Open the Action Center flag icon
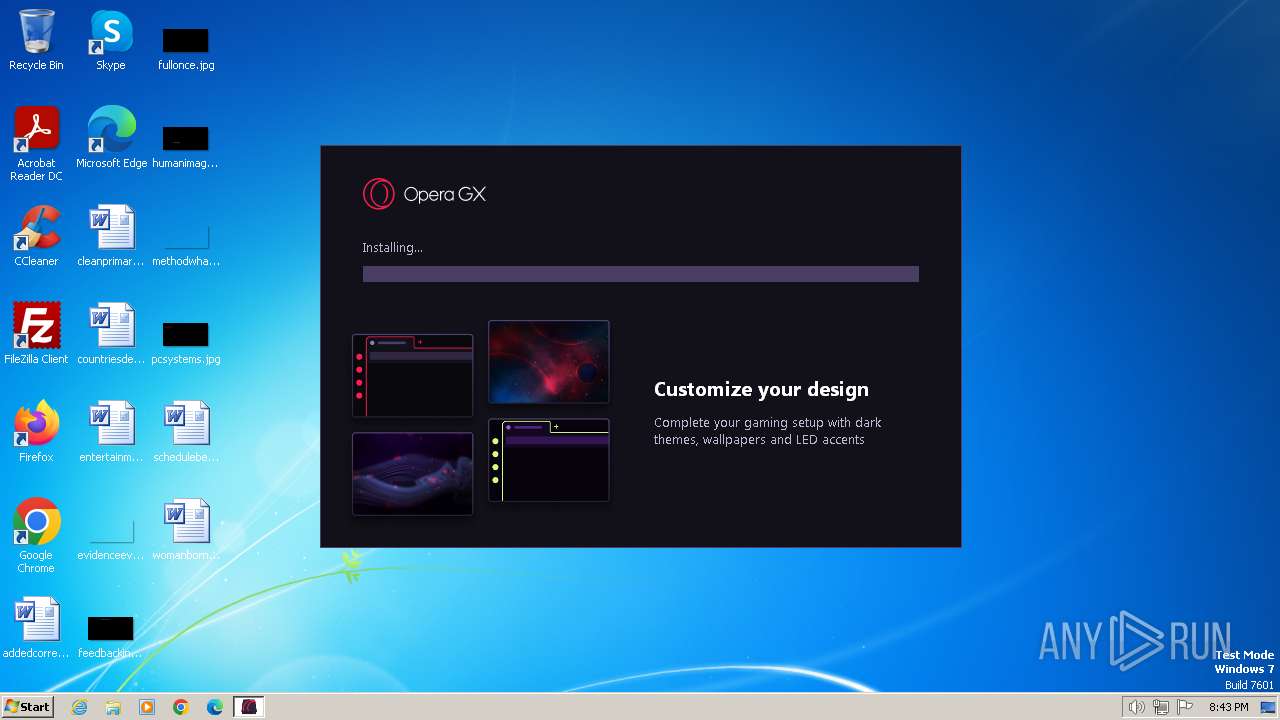The width and height of the screenshot is (1280, 720). (1185, 707)
